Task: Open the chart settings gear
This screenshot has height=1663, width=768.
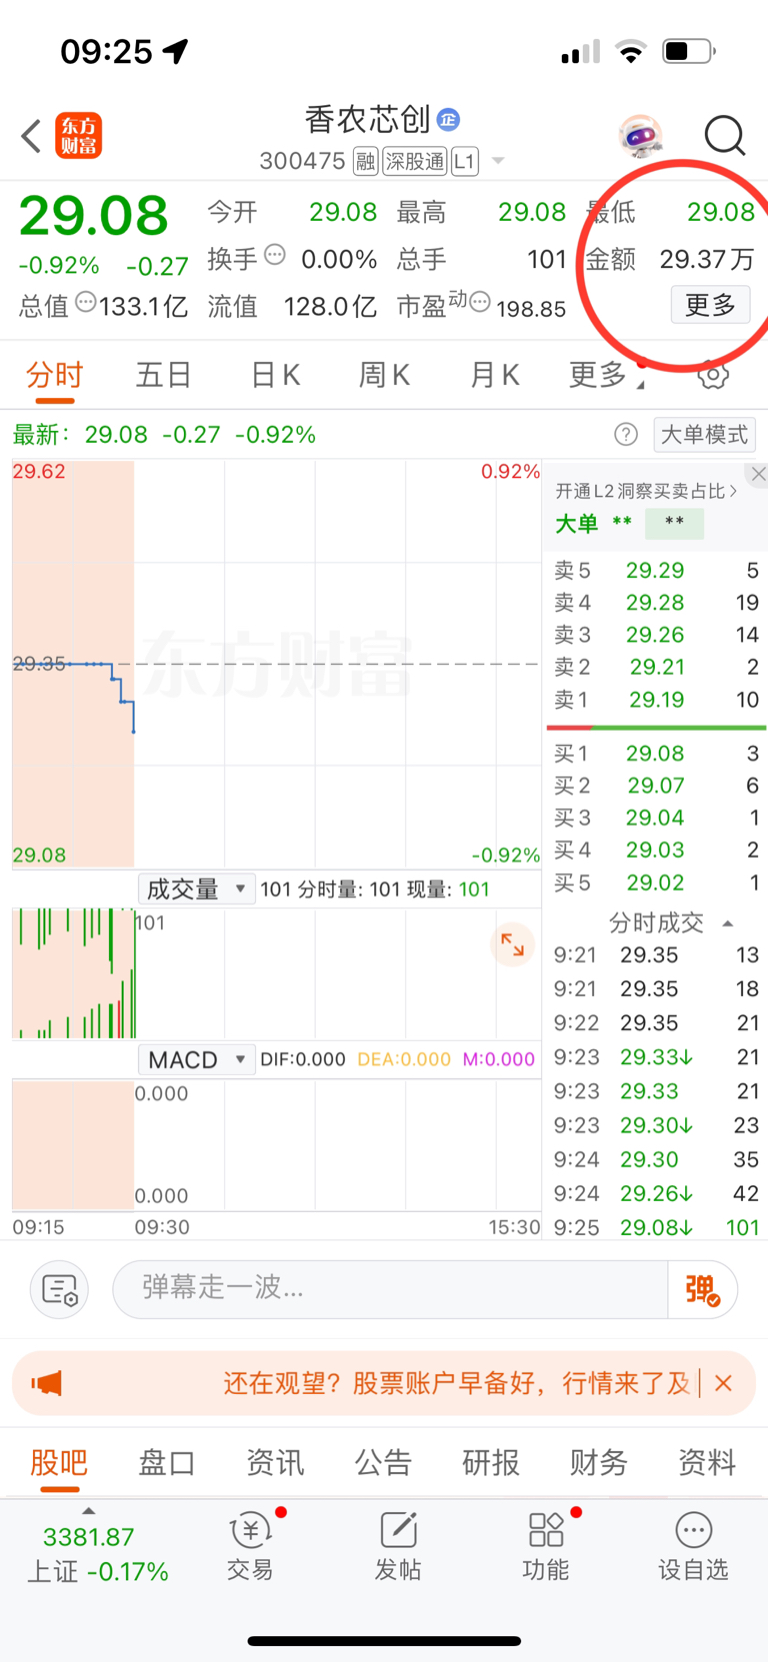Action: (x=713, y=376)
